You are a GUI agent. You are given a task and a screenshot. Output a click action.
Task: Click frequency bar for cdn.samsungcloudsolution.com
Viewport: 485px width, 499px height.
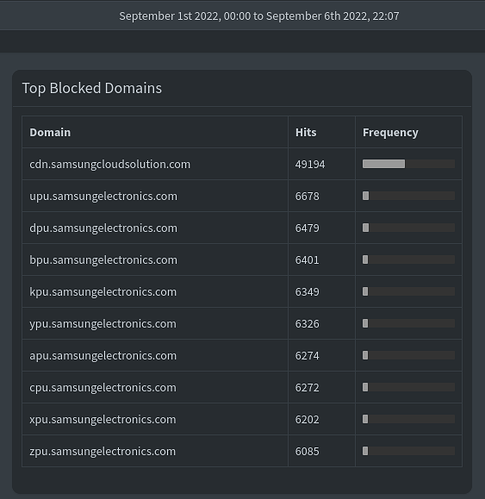pyautogui.click(x=409, y=164)
